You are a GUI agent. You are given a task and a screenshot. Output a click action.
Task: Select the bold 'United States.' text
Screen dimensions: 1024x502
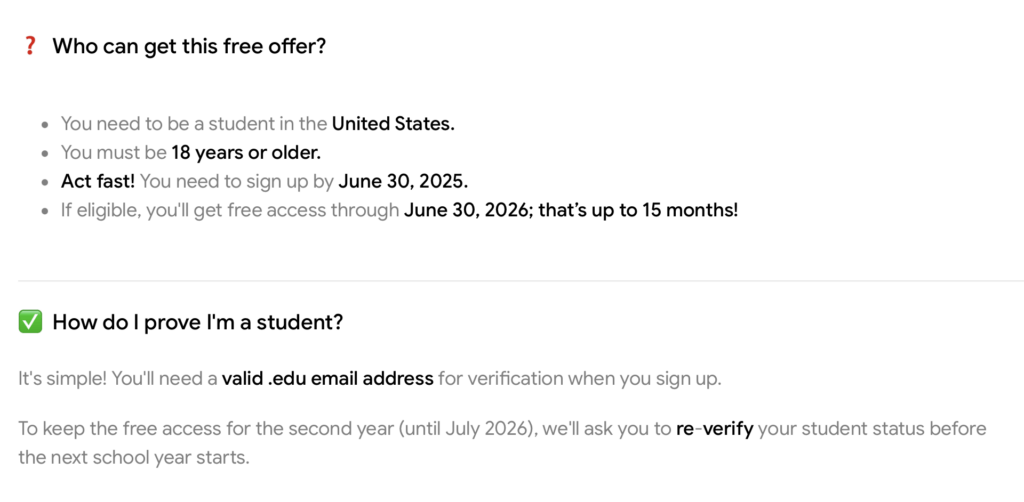click(x=393, y=123)
